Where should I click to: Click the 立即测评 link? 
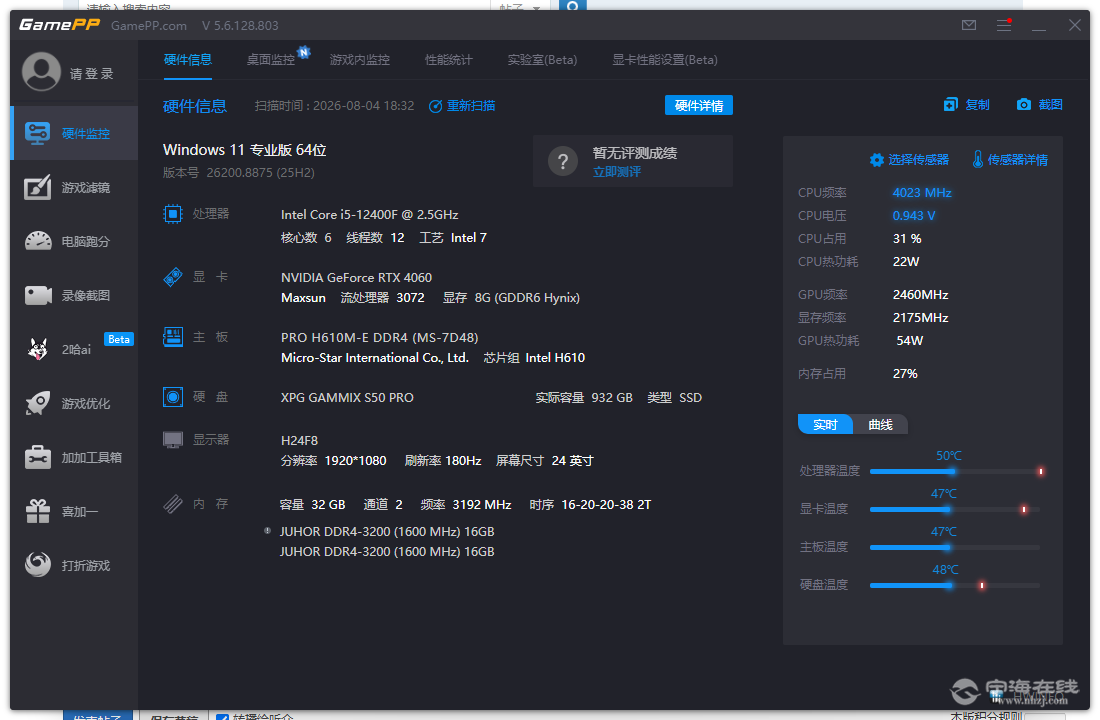click(617, 172)
